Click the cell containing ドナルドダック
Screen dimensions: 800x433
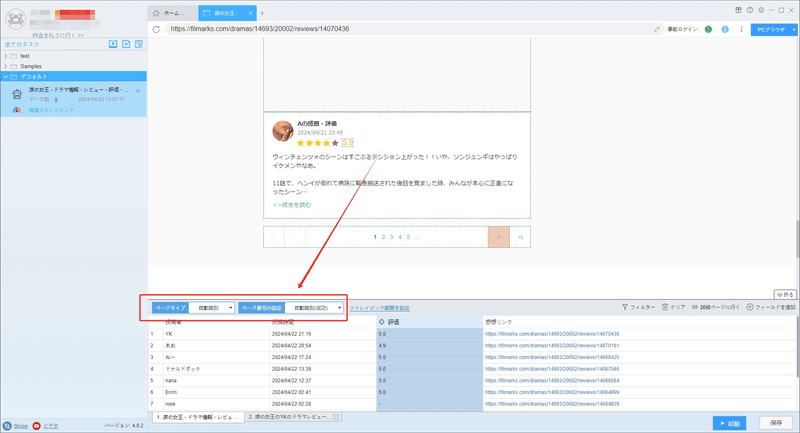(x=216, y=369)
